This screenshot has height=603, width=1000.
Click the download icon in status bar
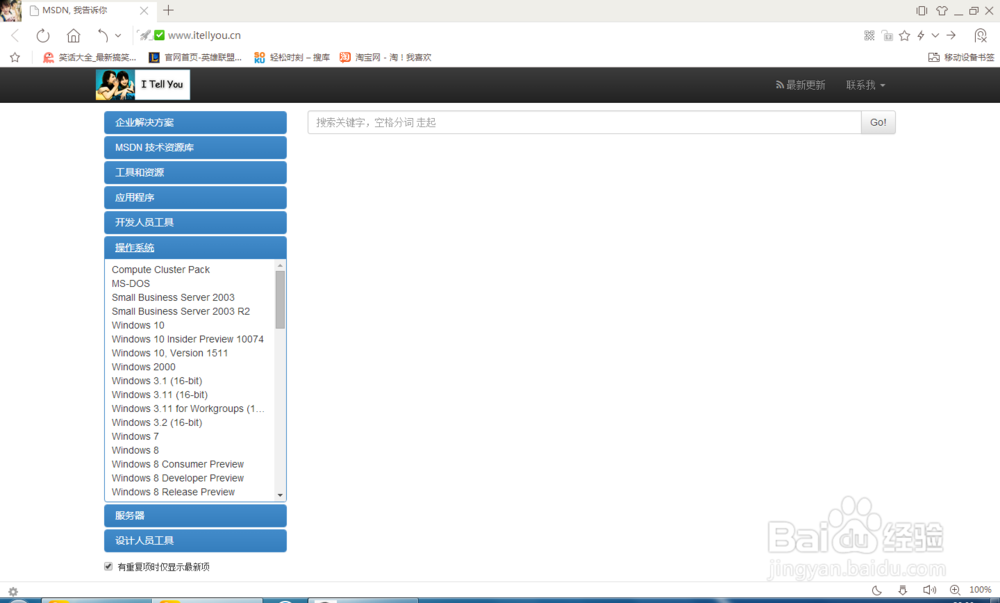click(902, 590)
